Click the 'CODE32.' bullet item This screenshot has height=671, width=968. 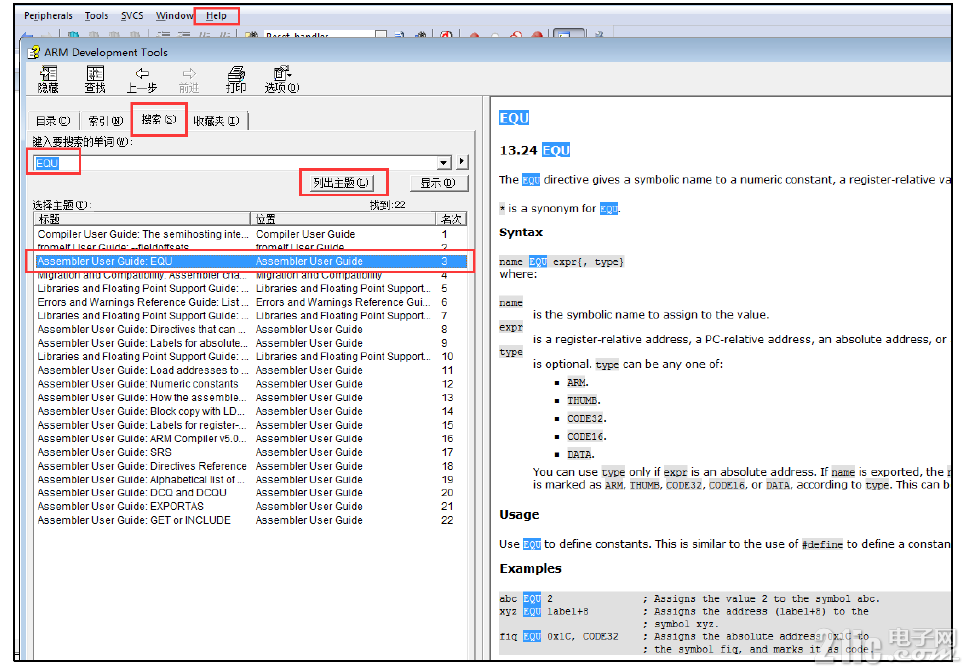[x=587, y=419]
